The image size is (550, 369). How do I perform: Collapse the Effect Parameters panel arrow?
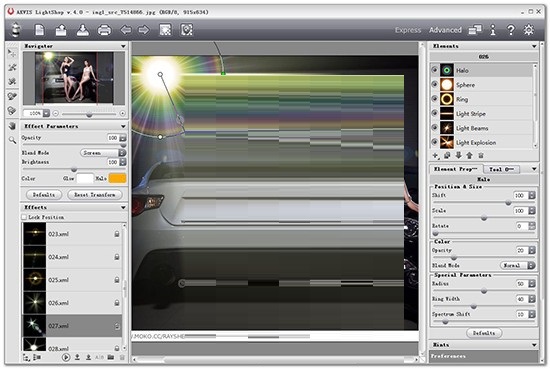pyautogui.click(x=123, y=126)
